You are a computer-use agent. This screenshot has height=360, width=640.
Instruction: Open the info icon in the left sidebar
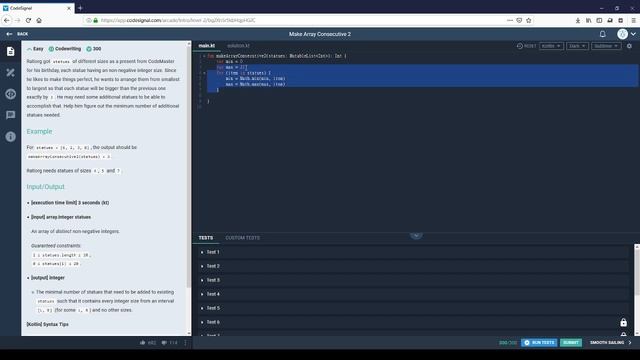[x=11, y=136]
